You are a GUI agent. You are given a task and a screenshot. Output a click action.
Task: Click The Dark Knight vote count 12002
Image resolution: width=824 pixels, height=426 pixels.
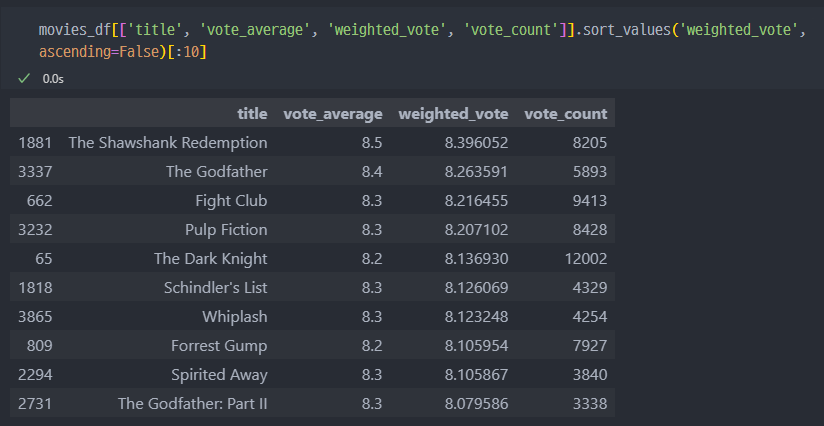(586, 258)
